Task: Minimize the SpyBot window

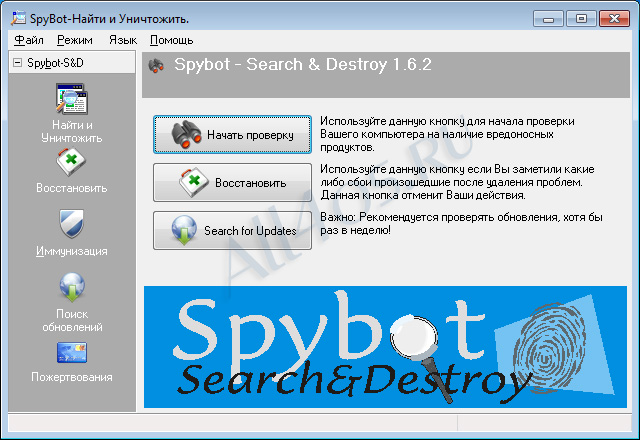Action: 549,19
